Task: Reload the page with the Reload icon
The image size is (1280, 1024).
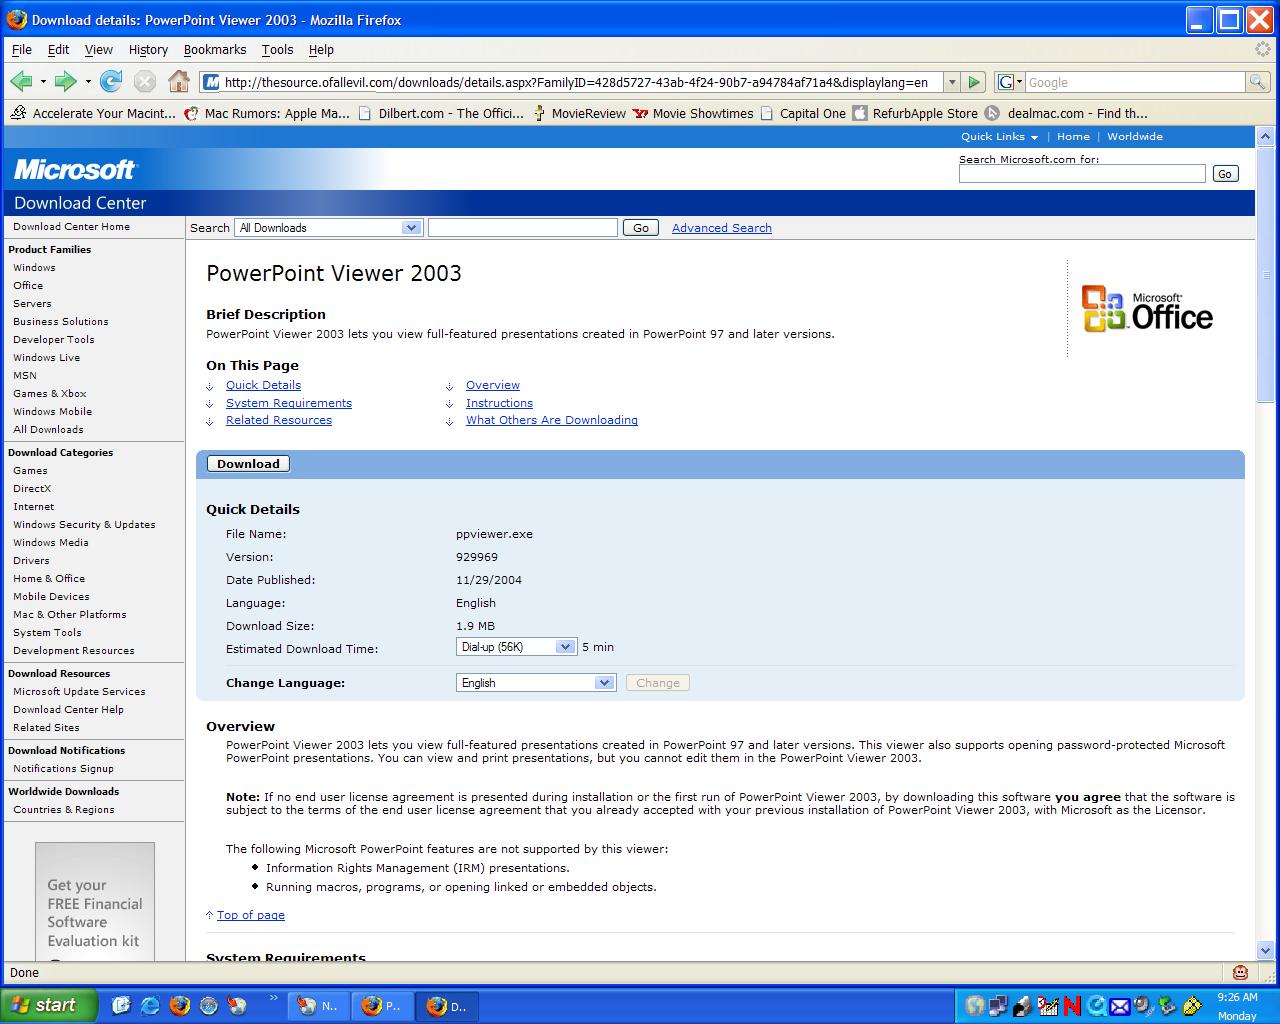Action: 111,82
